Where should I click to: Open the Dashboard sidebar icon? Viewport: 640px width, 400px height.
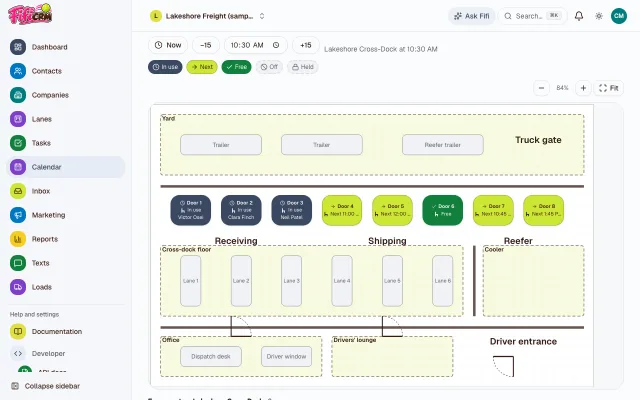tap(18, 47)
